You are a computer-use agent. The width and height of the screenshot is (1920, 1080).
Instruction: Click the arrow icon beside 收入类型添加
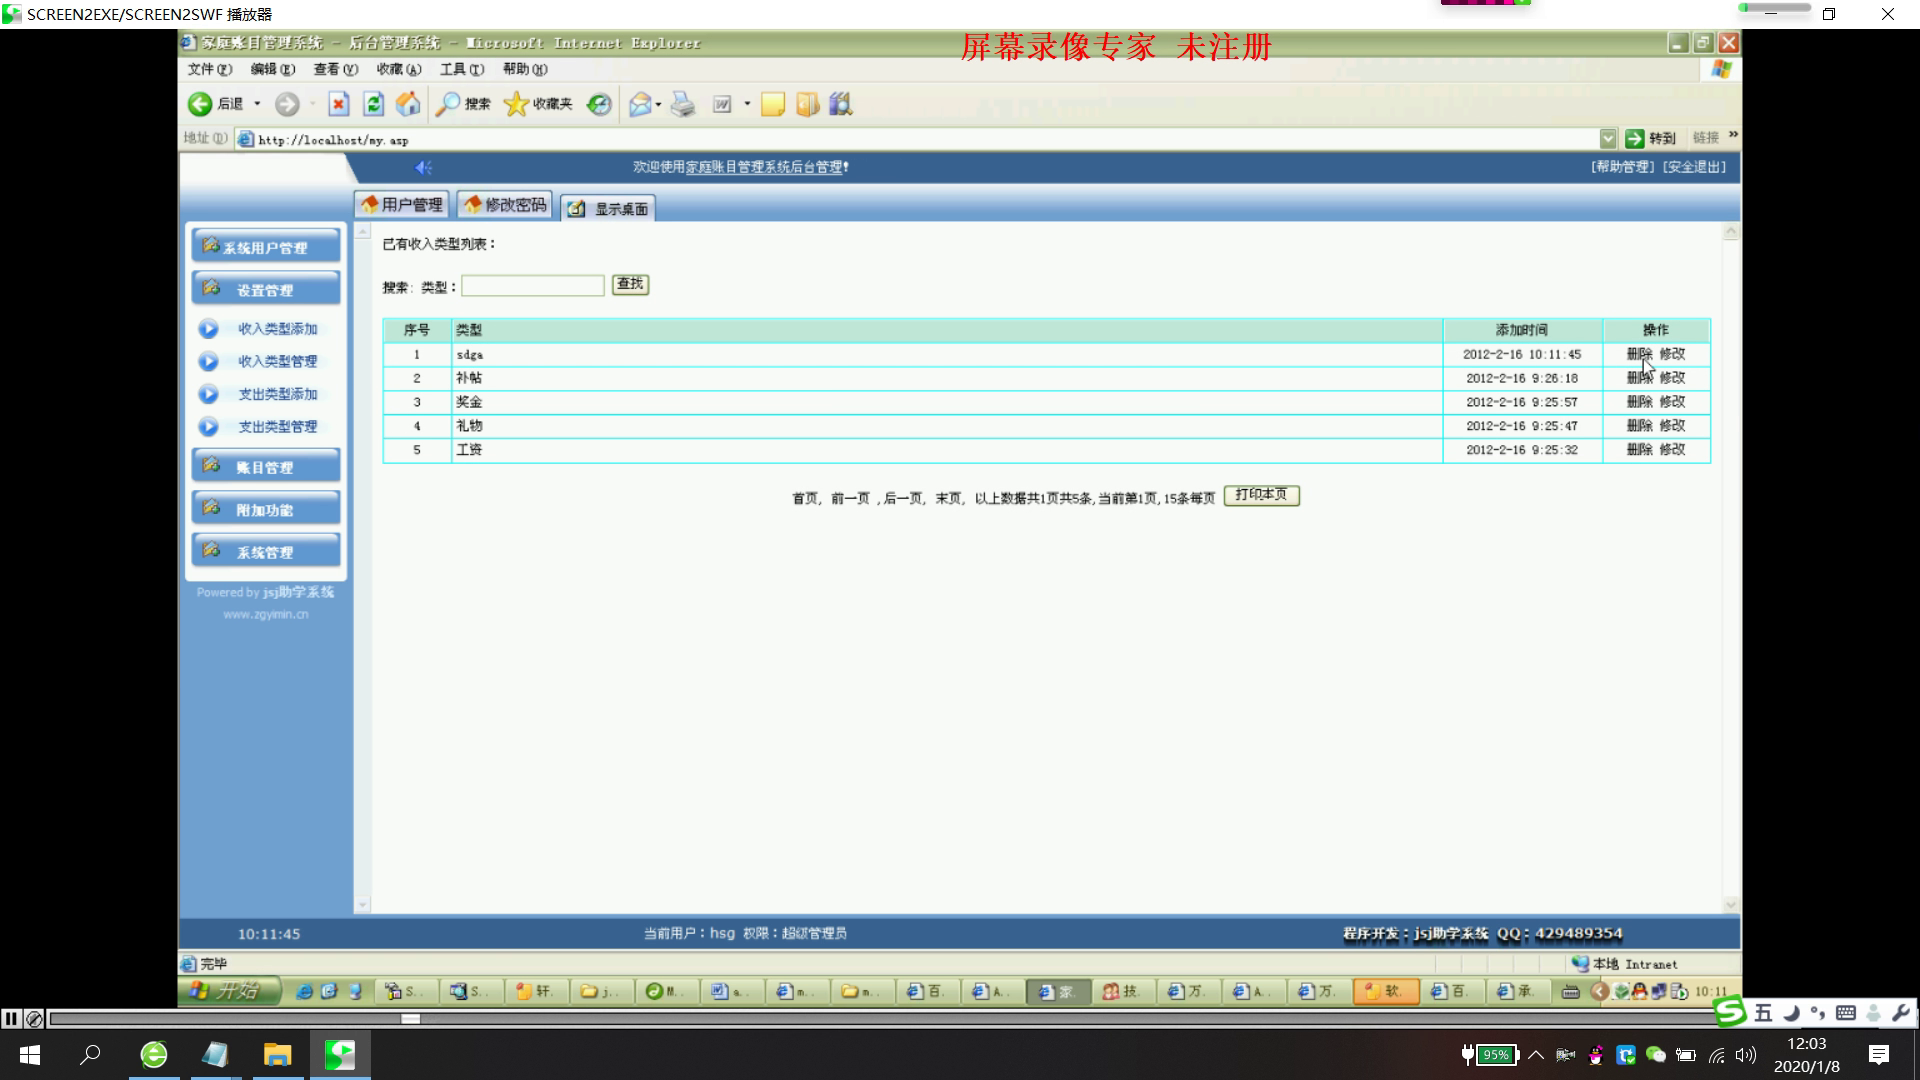(208, 329)
